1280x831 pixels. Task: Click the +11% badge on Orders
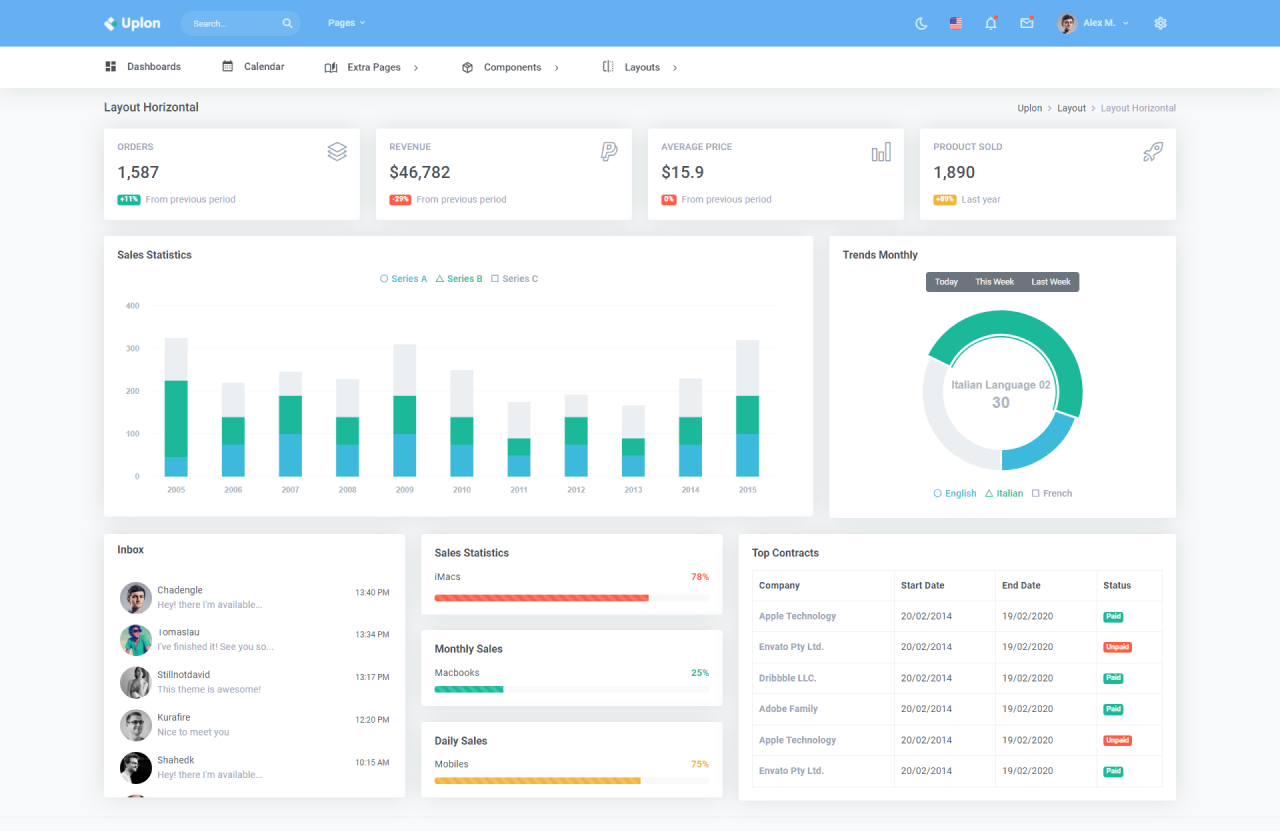point(129,200)
